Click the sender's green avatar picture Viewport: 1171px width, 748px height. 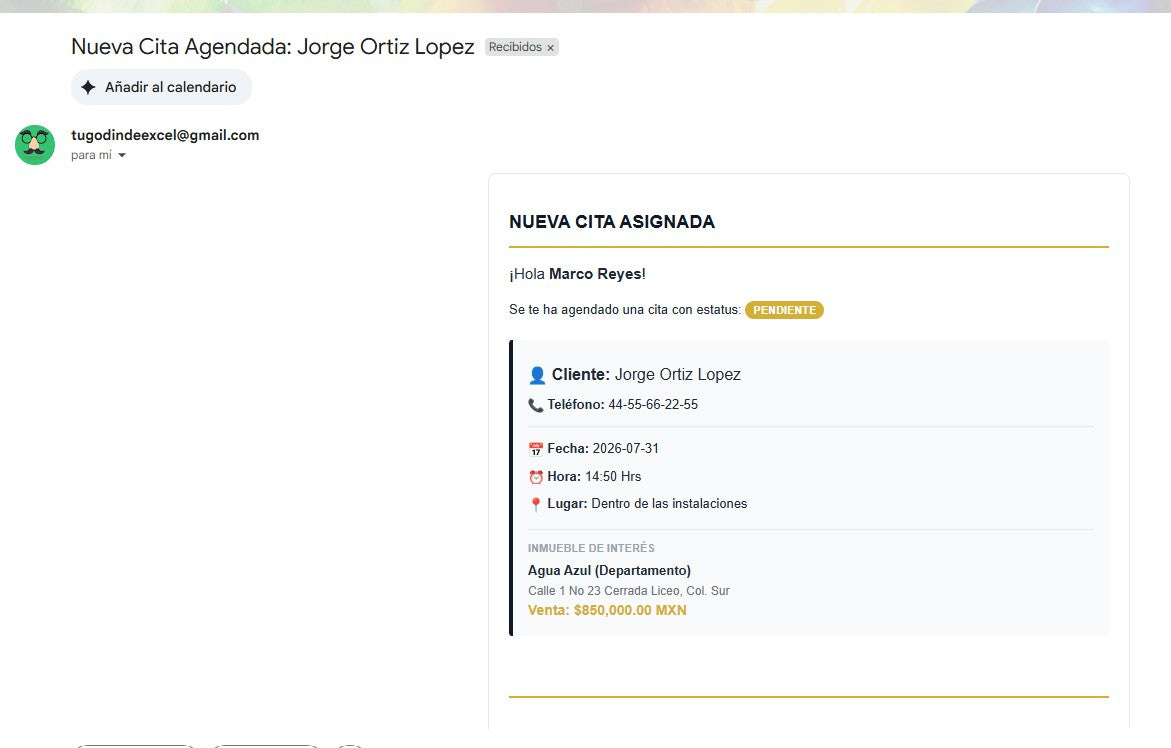[x=35, y=145]
